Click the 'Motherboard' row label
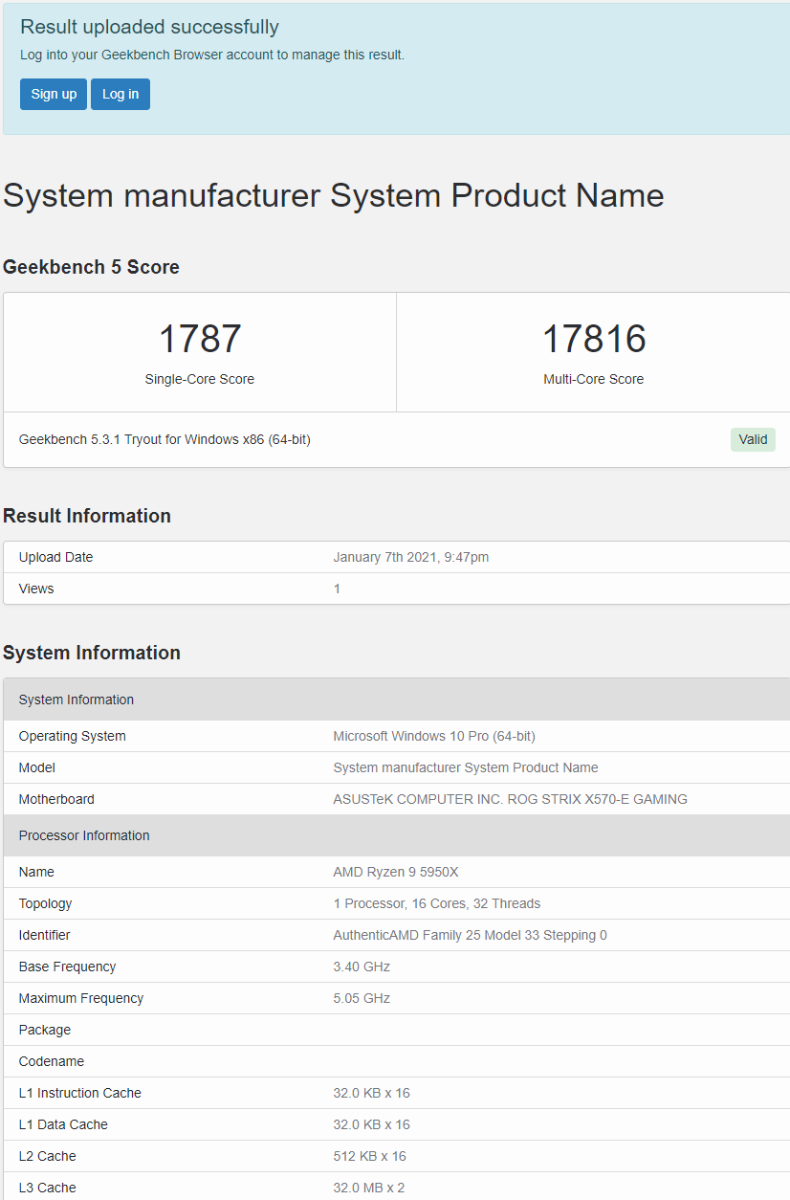The height and width of the screenshot is (1200, 790). [57, 799]
